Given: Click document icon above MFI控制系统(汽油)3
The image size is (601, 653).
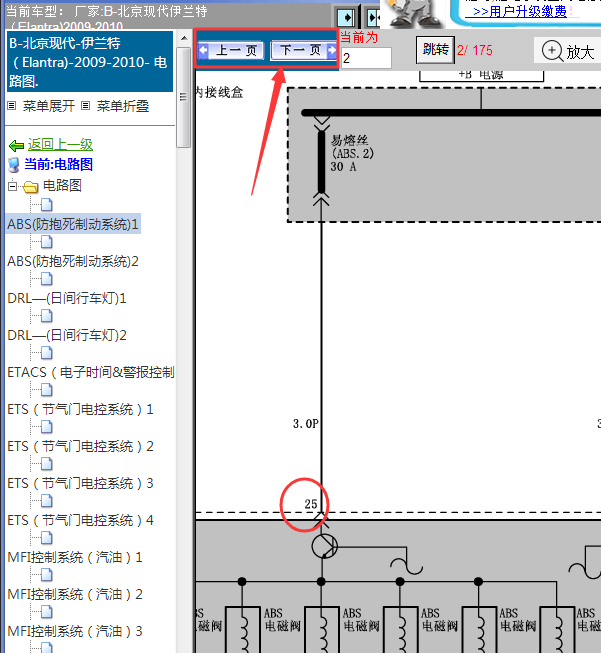Looking at the screenshot, I should point(47,612).
